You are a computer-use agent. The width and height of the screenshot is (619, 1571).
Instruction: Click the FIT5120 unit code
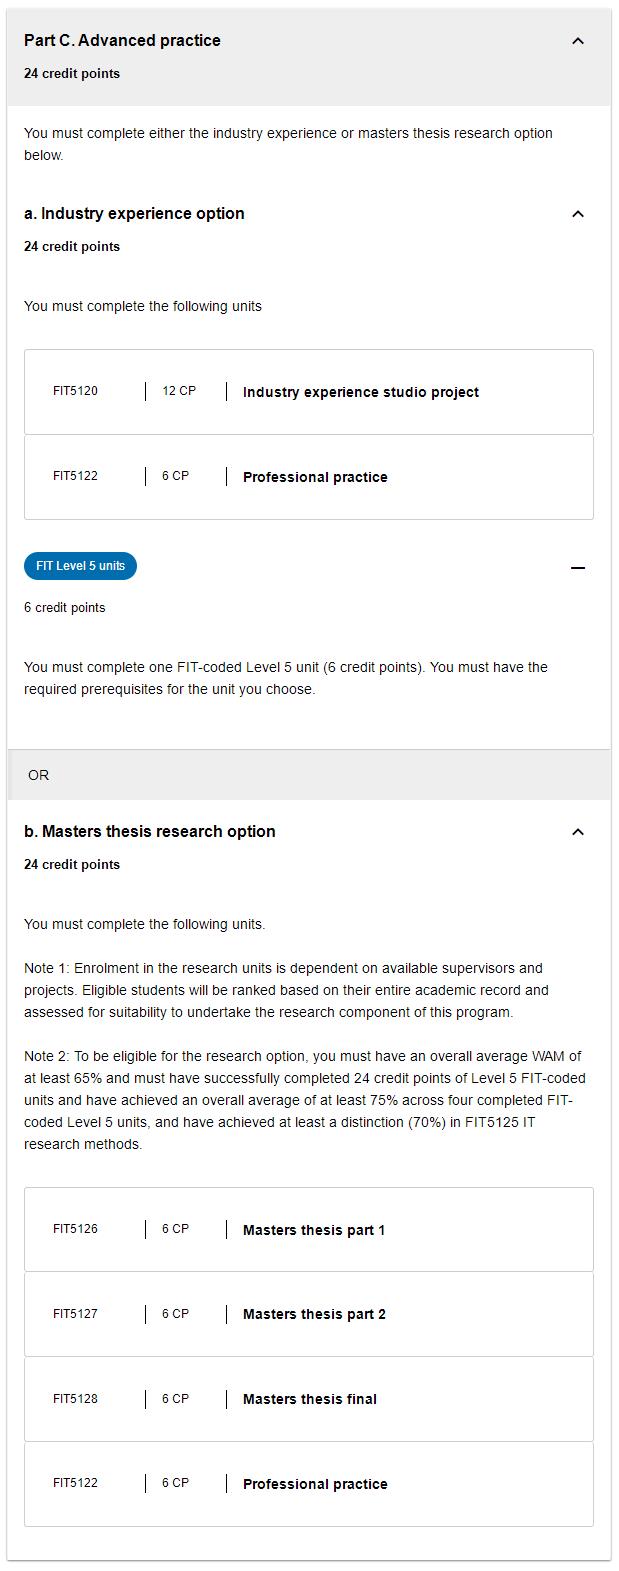[75, 391]
